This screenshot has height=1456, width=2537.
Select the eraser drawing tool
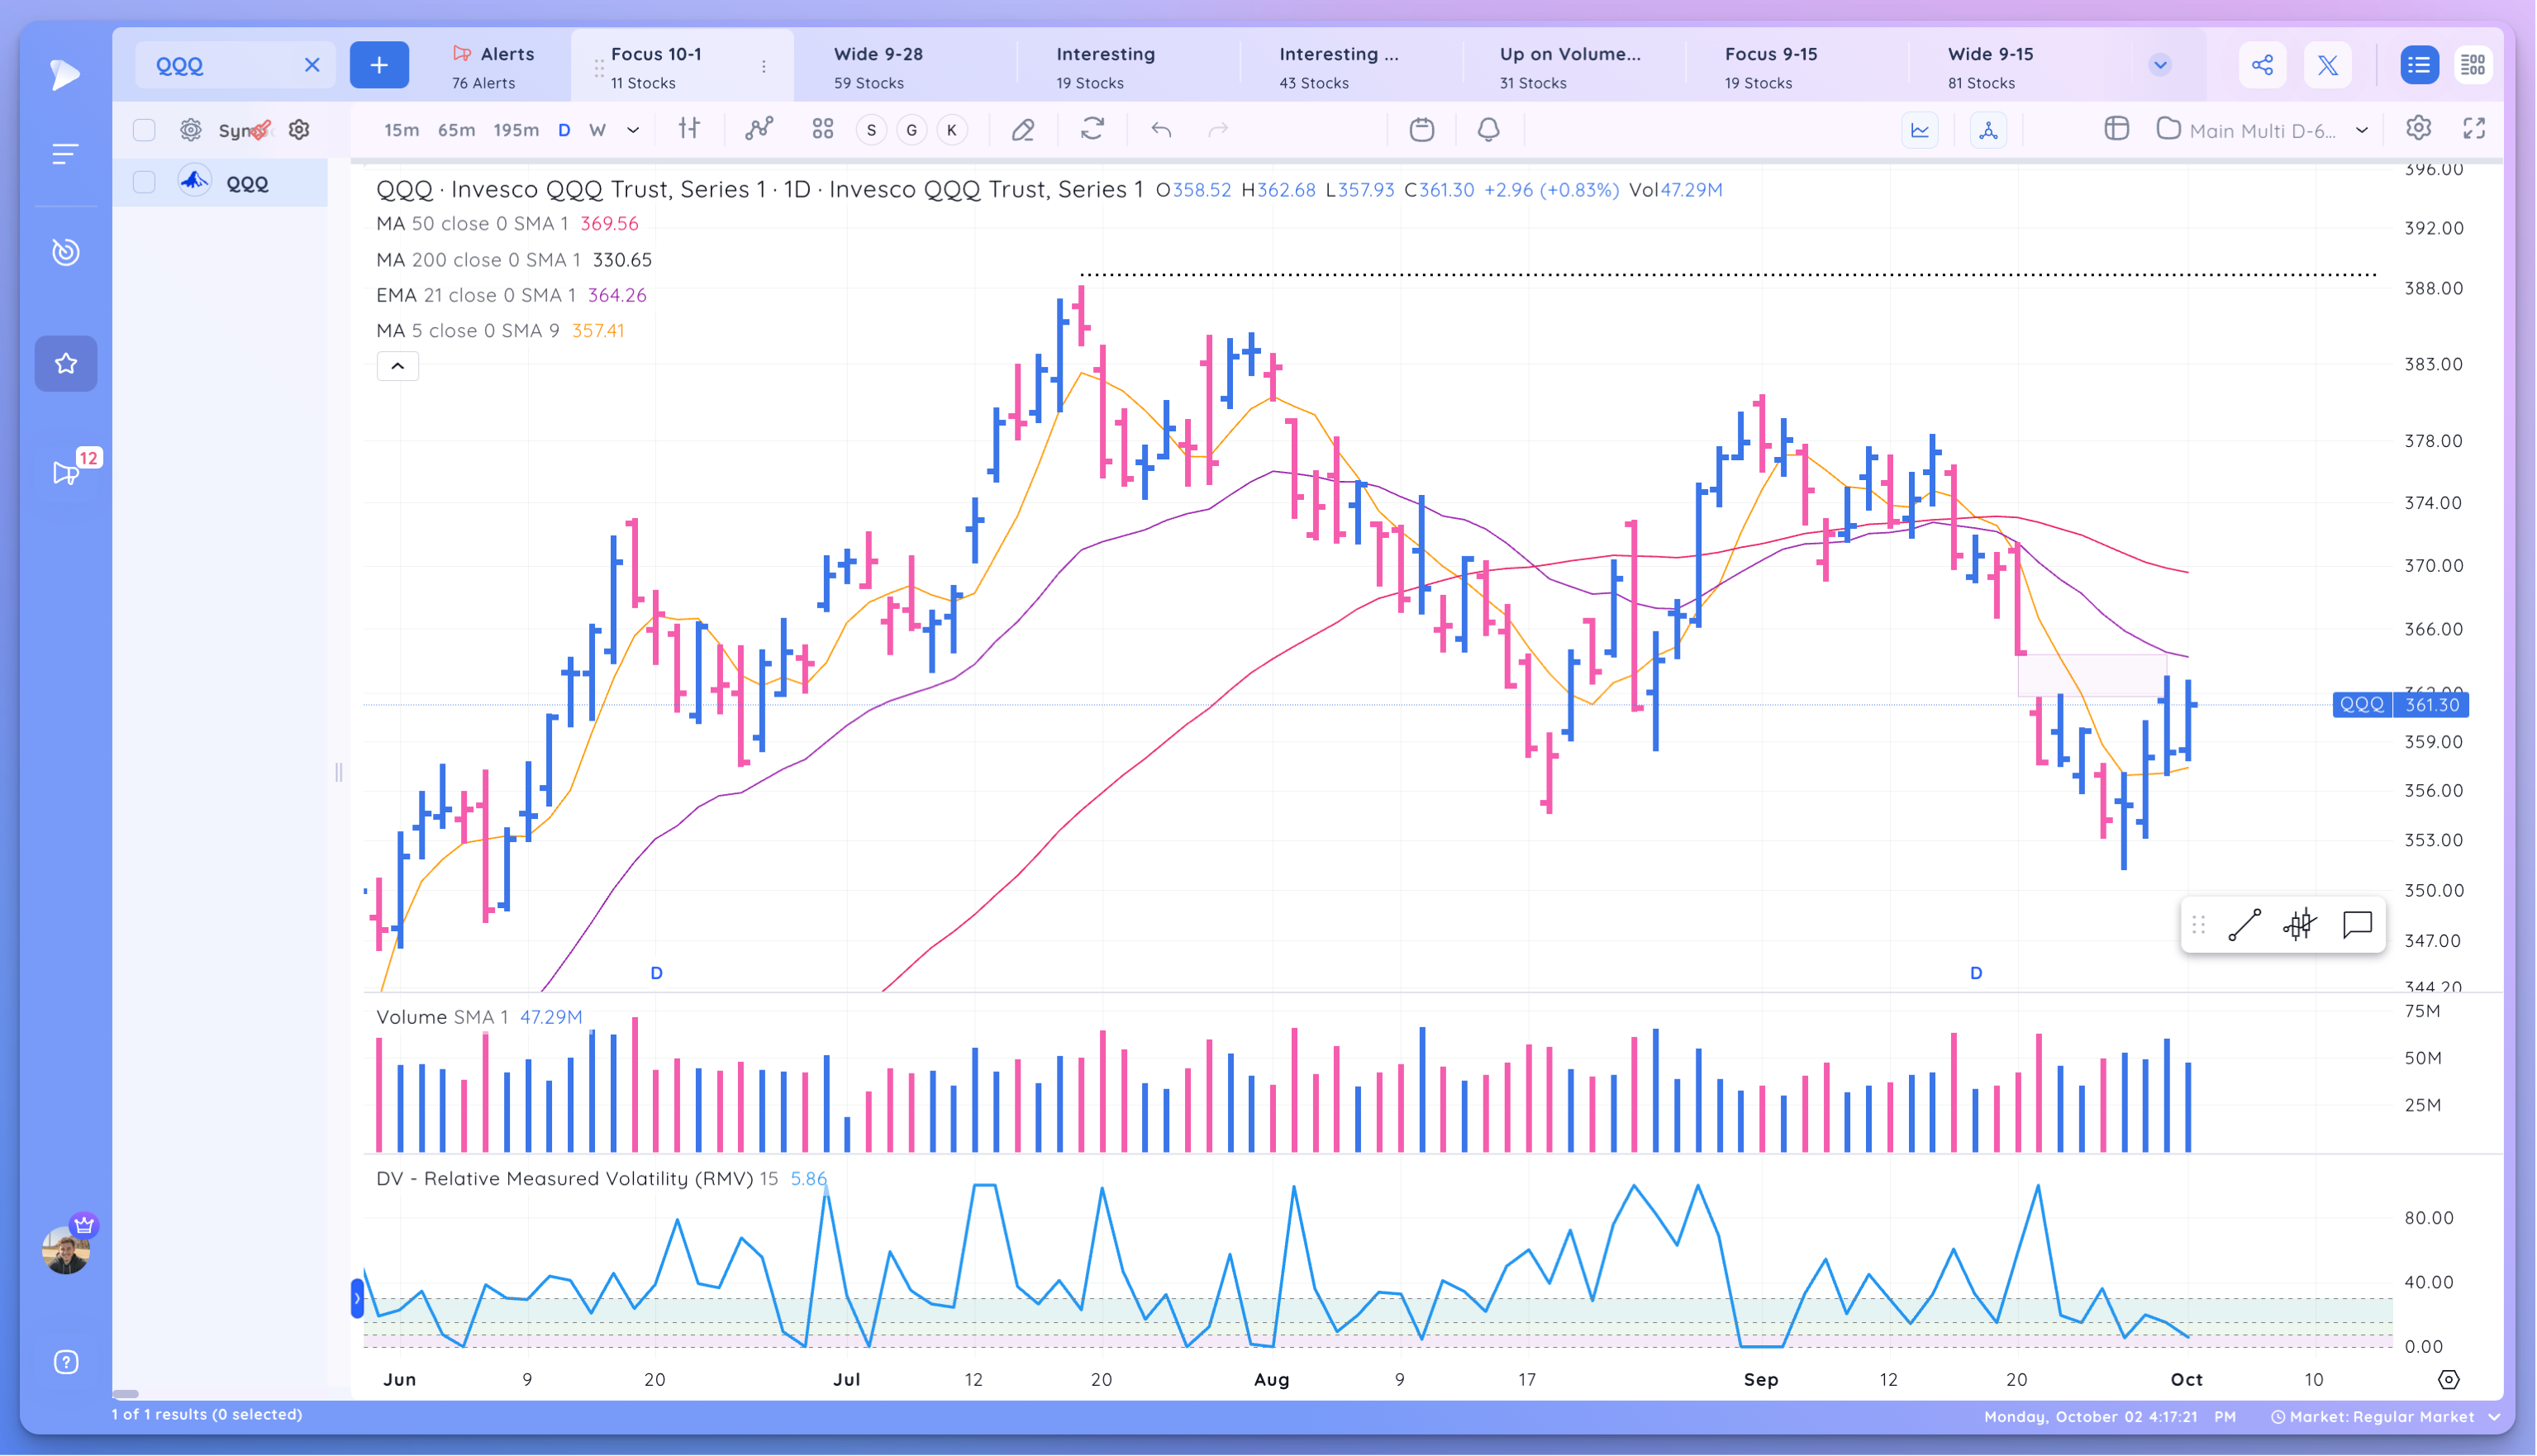[1022, 130]
